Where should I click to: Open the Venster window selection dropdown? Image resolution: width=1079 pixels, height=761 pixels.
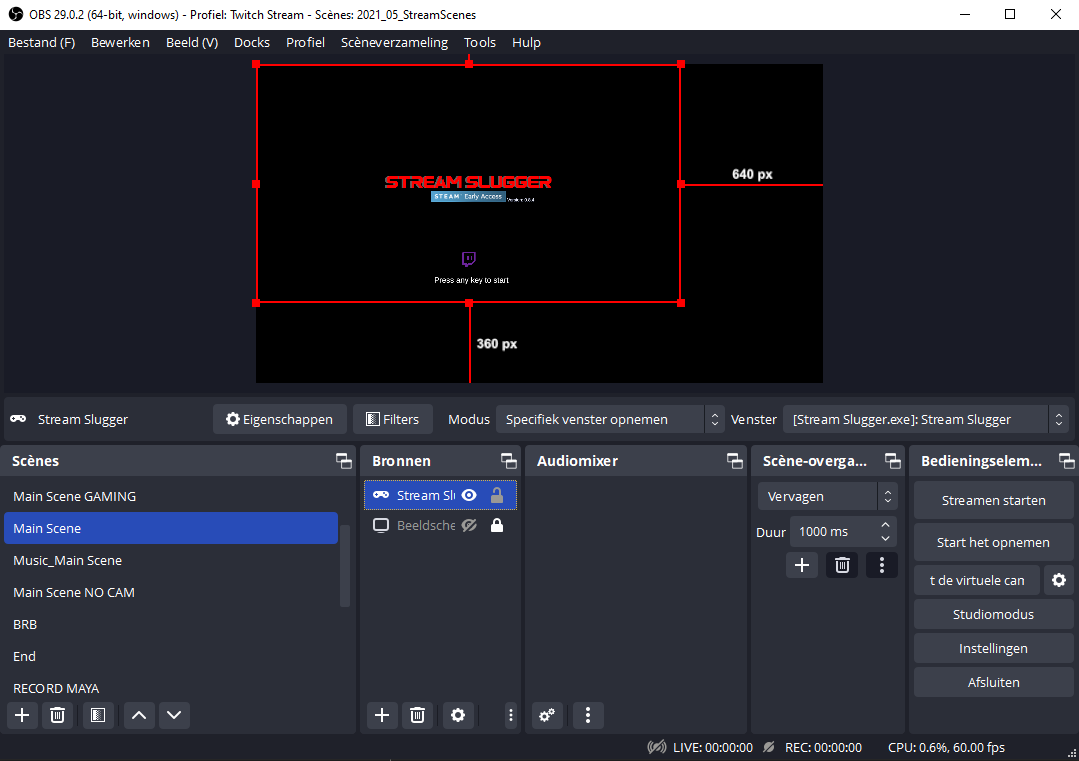coord(925,419)
